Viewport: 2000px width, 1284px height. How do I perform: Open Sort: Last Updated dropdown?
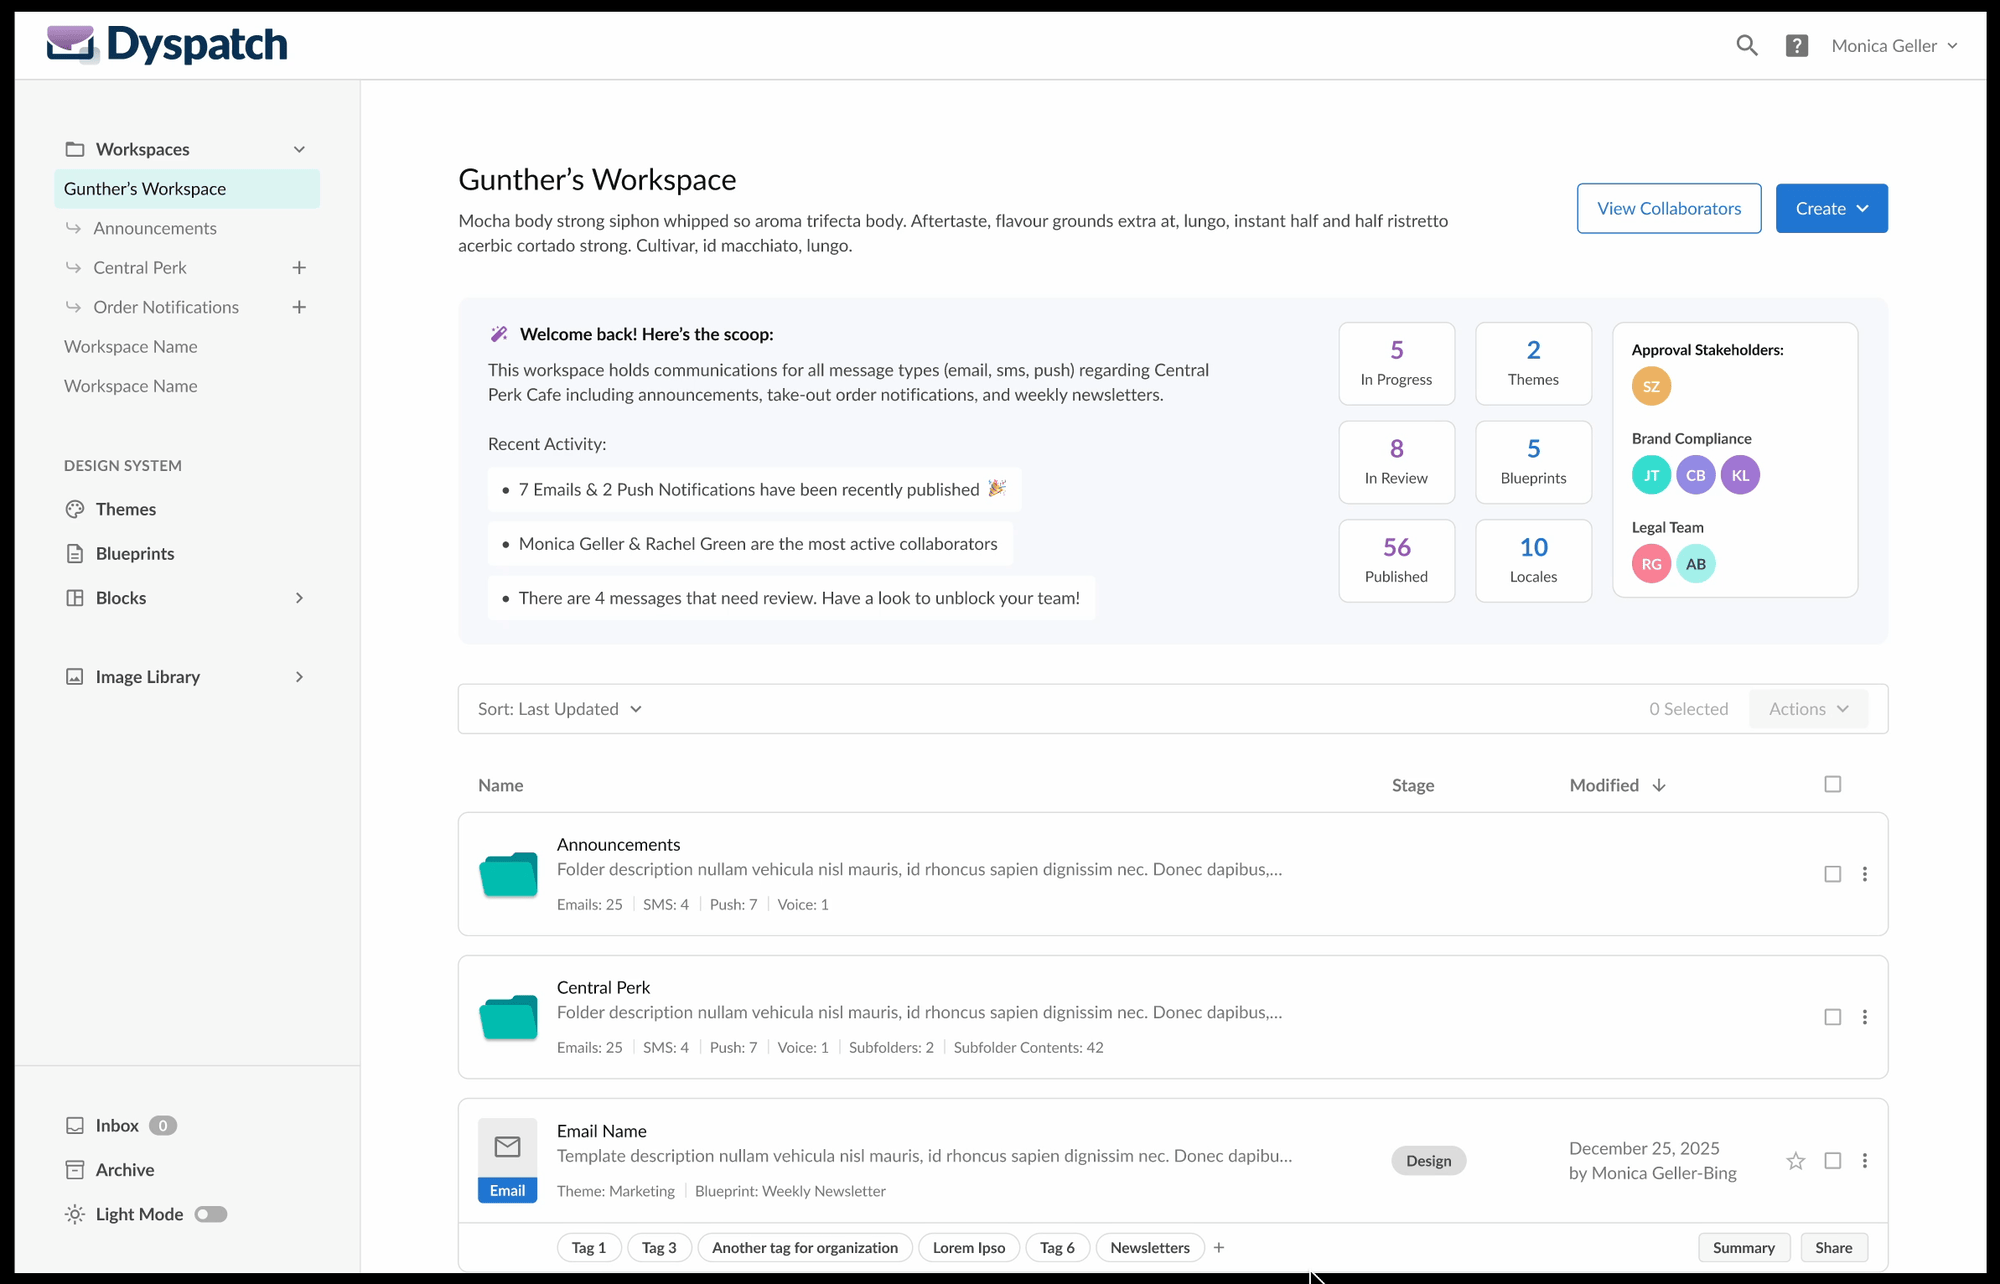(560, 709)
